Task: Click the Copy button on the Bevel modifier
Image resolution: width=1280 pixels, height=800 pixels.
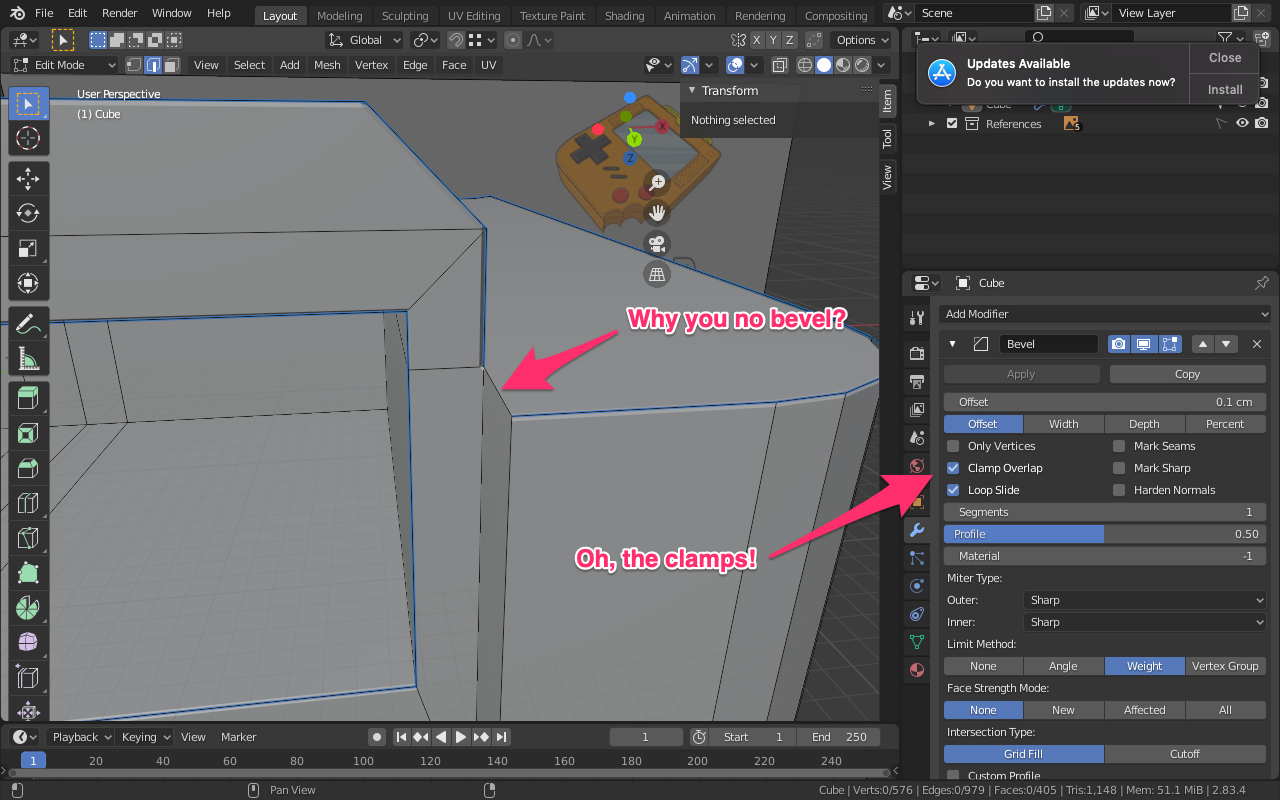Action: pos(1187,373)
